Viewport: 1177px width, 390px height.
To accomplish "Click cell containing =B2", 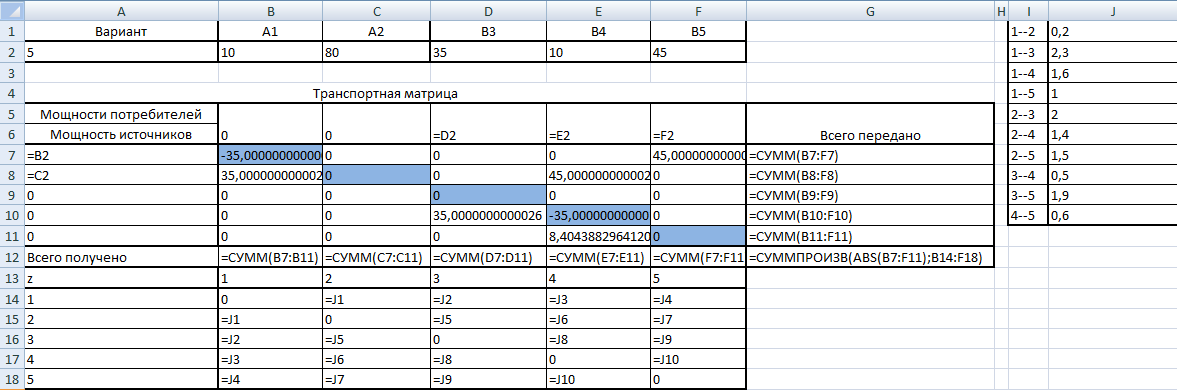I will (122, 155).
